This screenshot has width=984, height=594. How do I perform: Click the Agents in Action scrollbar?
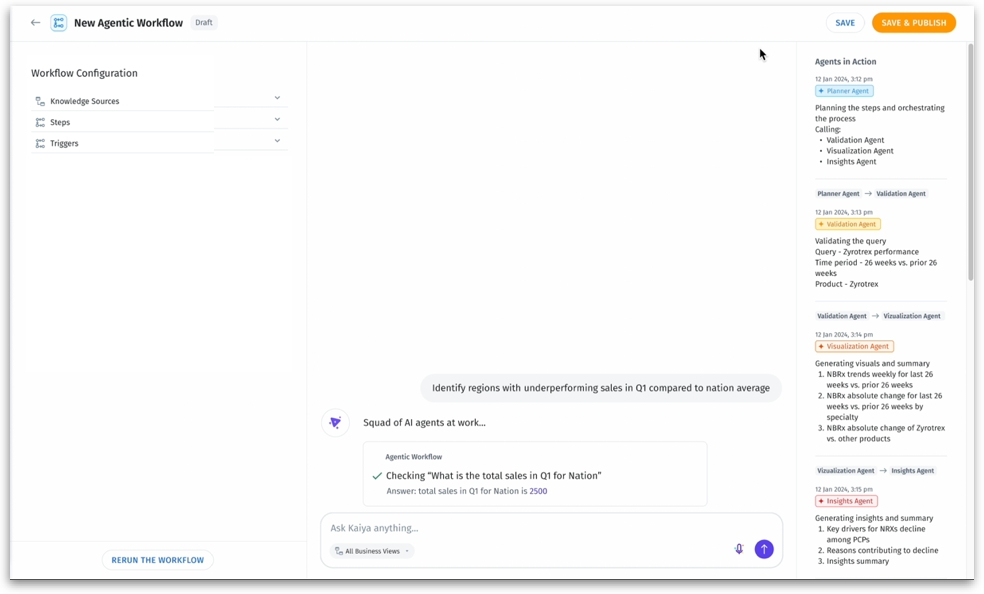click(970, 160)
